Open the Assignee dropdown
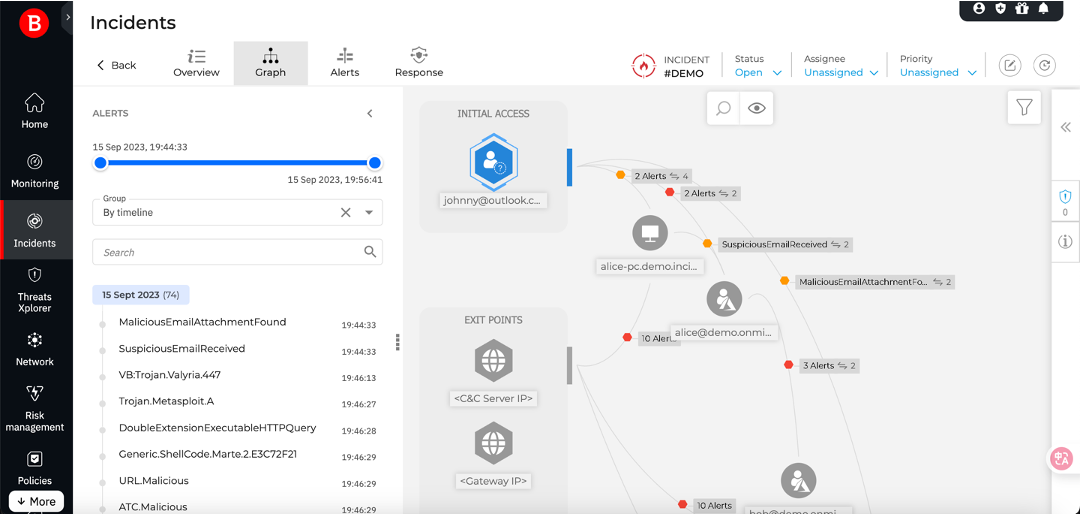This screenshot has height=514, width=1080. (841, 72)
